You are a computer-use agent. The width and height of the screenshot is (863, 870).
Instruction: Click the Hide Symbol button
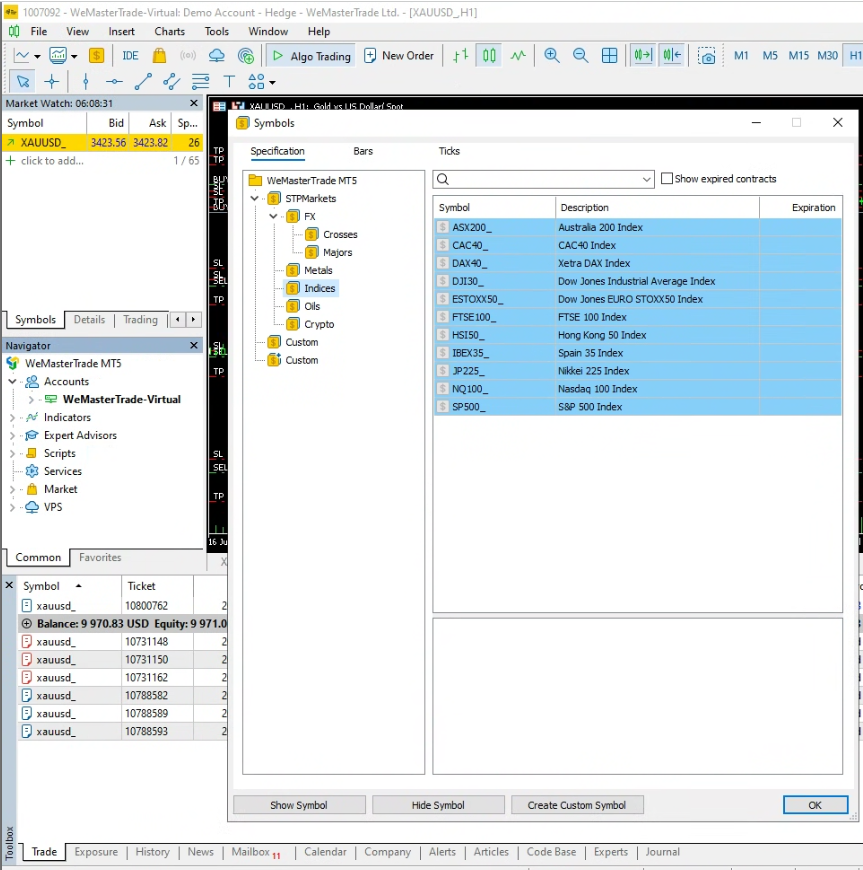438,805
